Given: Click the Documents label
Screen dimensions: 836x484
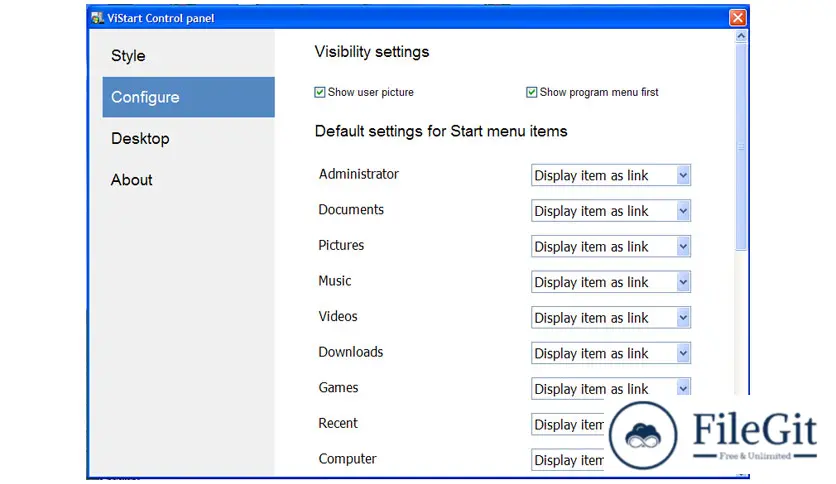Looking at the screenshot, I should 351,209.
